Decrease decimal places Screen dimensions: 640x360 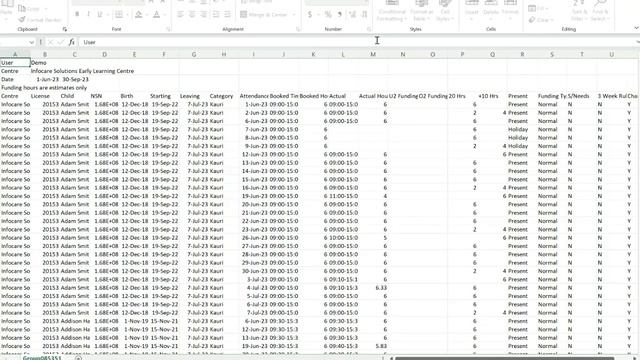(x=364, y=15)
